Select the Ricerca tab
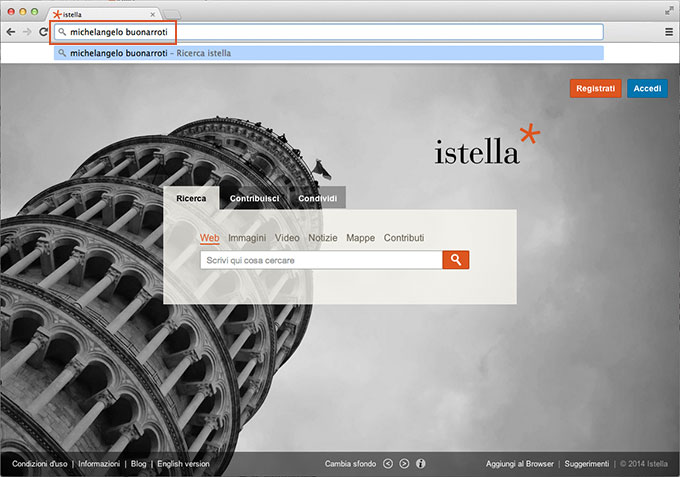 pyautogui.click(x=191, y=198)
